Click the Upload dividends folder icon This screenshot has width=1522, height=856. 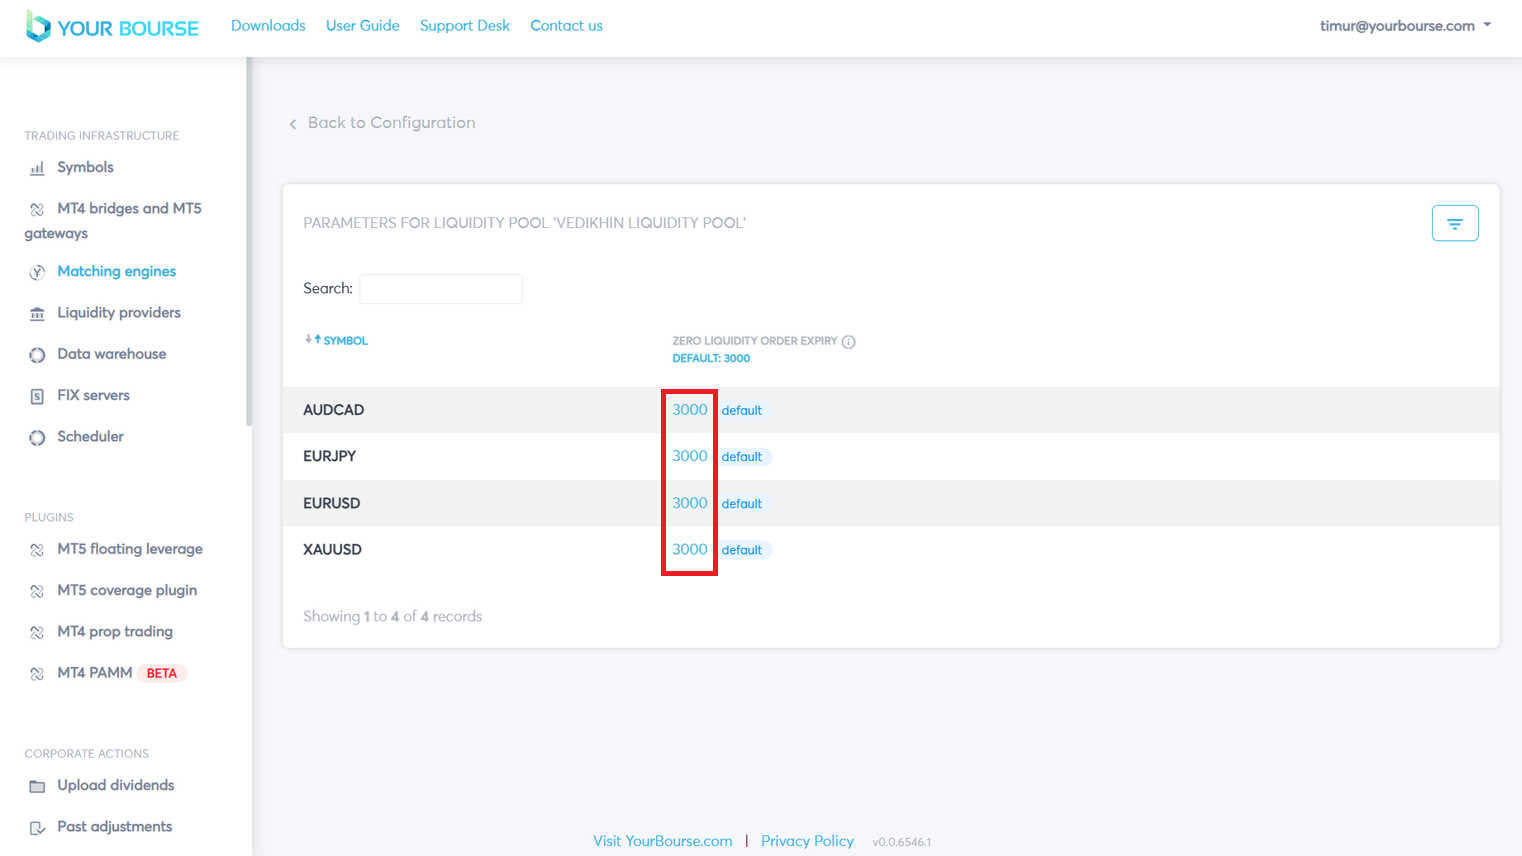click(x=37, y=786)
